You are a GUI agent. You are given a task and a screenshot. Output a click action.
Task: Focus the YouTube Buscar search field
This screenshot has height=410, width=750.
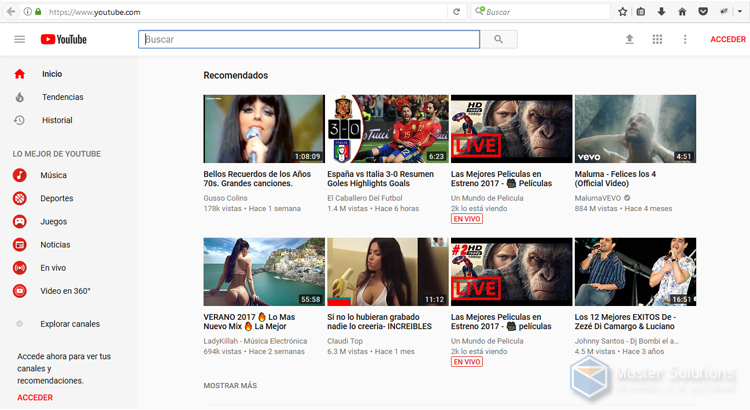pyautogui.click(x=309, y=39)
